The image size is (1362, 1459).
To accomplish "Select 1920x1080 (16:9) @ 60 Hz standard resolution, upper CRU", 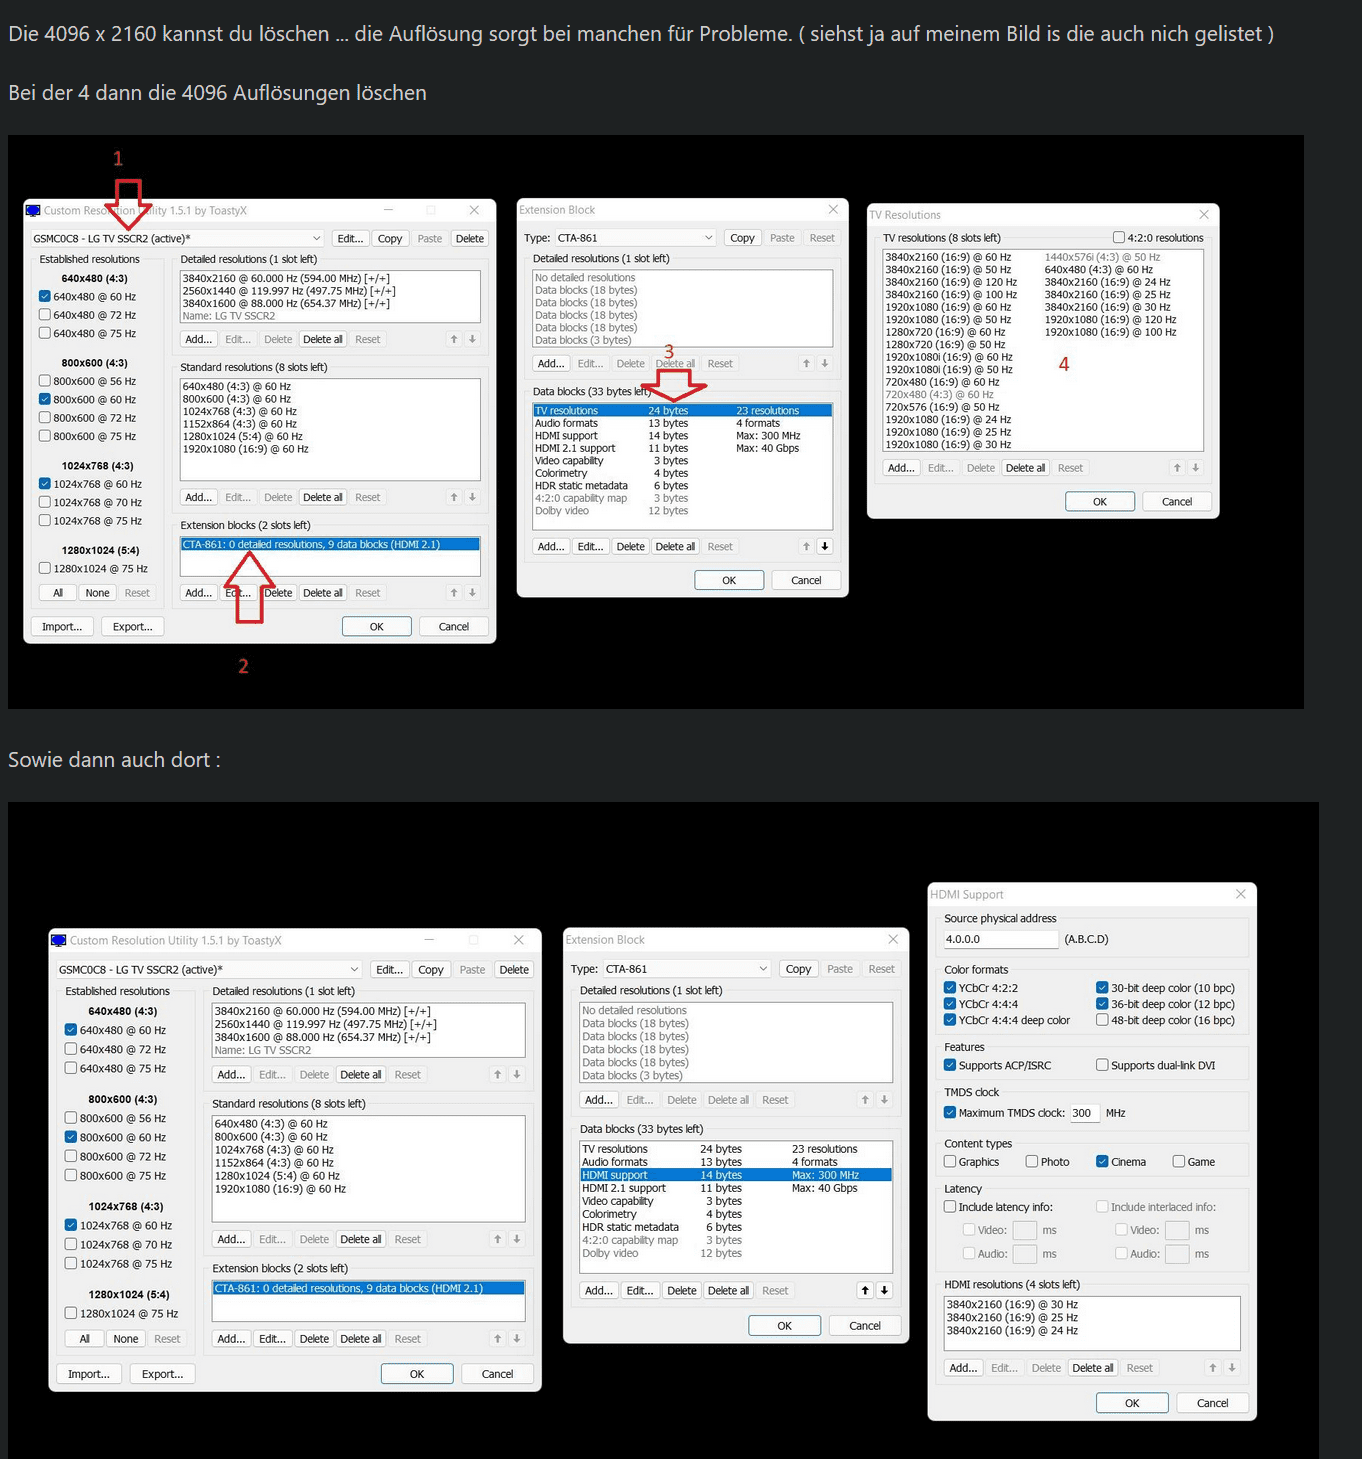I will click(x=245, y=449).
